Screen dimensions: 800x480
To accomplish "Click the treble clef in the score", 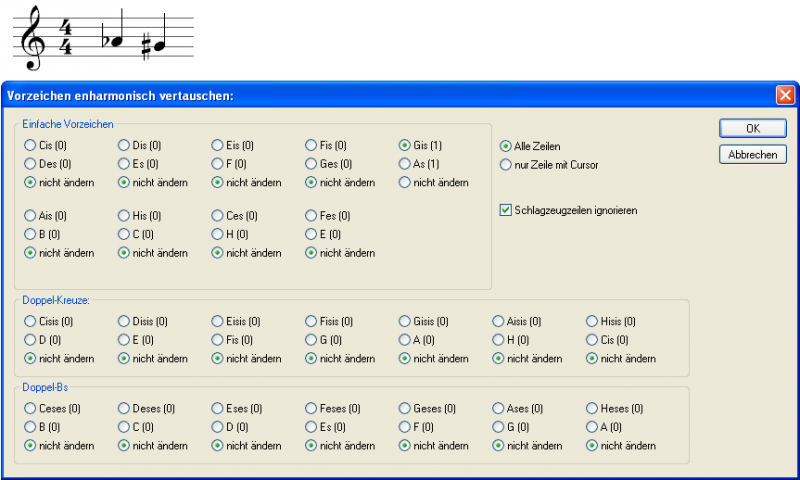I will 35,39.
